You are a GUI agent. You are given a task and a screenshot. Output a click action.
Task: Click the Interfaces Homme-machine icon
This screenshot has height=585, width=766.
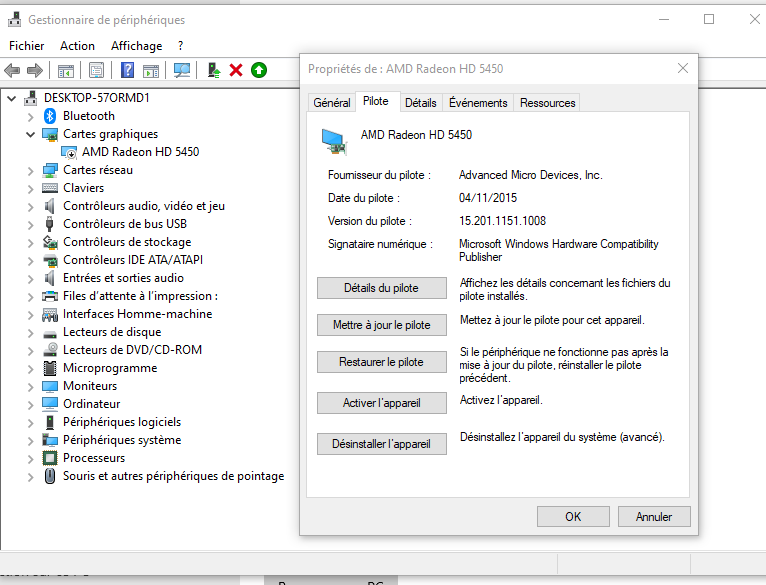50,314
